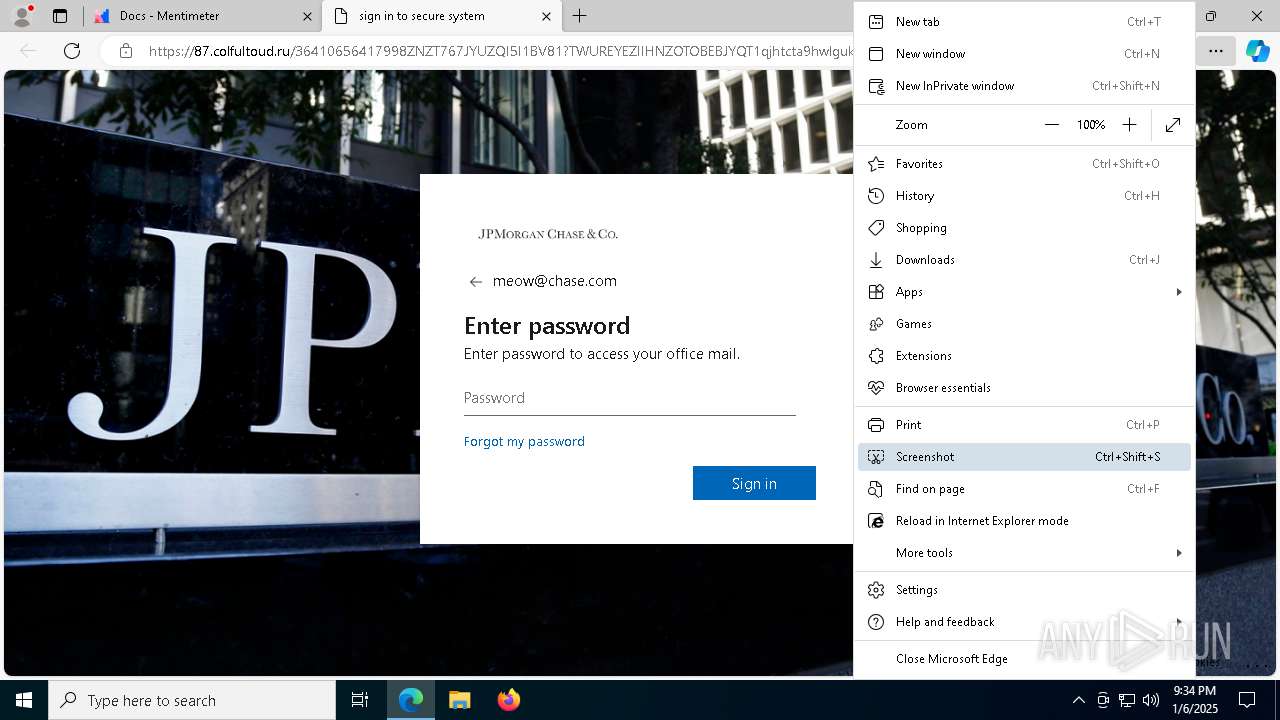Click the address bar URL
This screenshot has height=720, width=1280.
[500, 50]
